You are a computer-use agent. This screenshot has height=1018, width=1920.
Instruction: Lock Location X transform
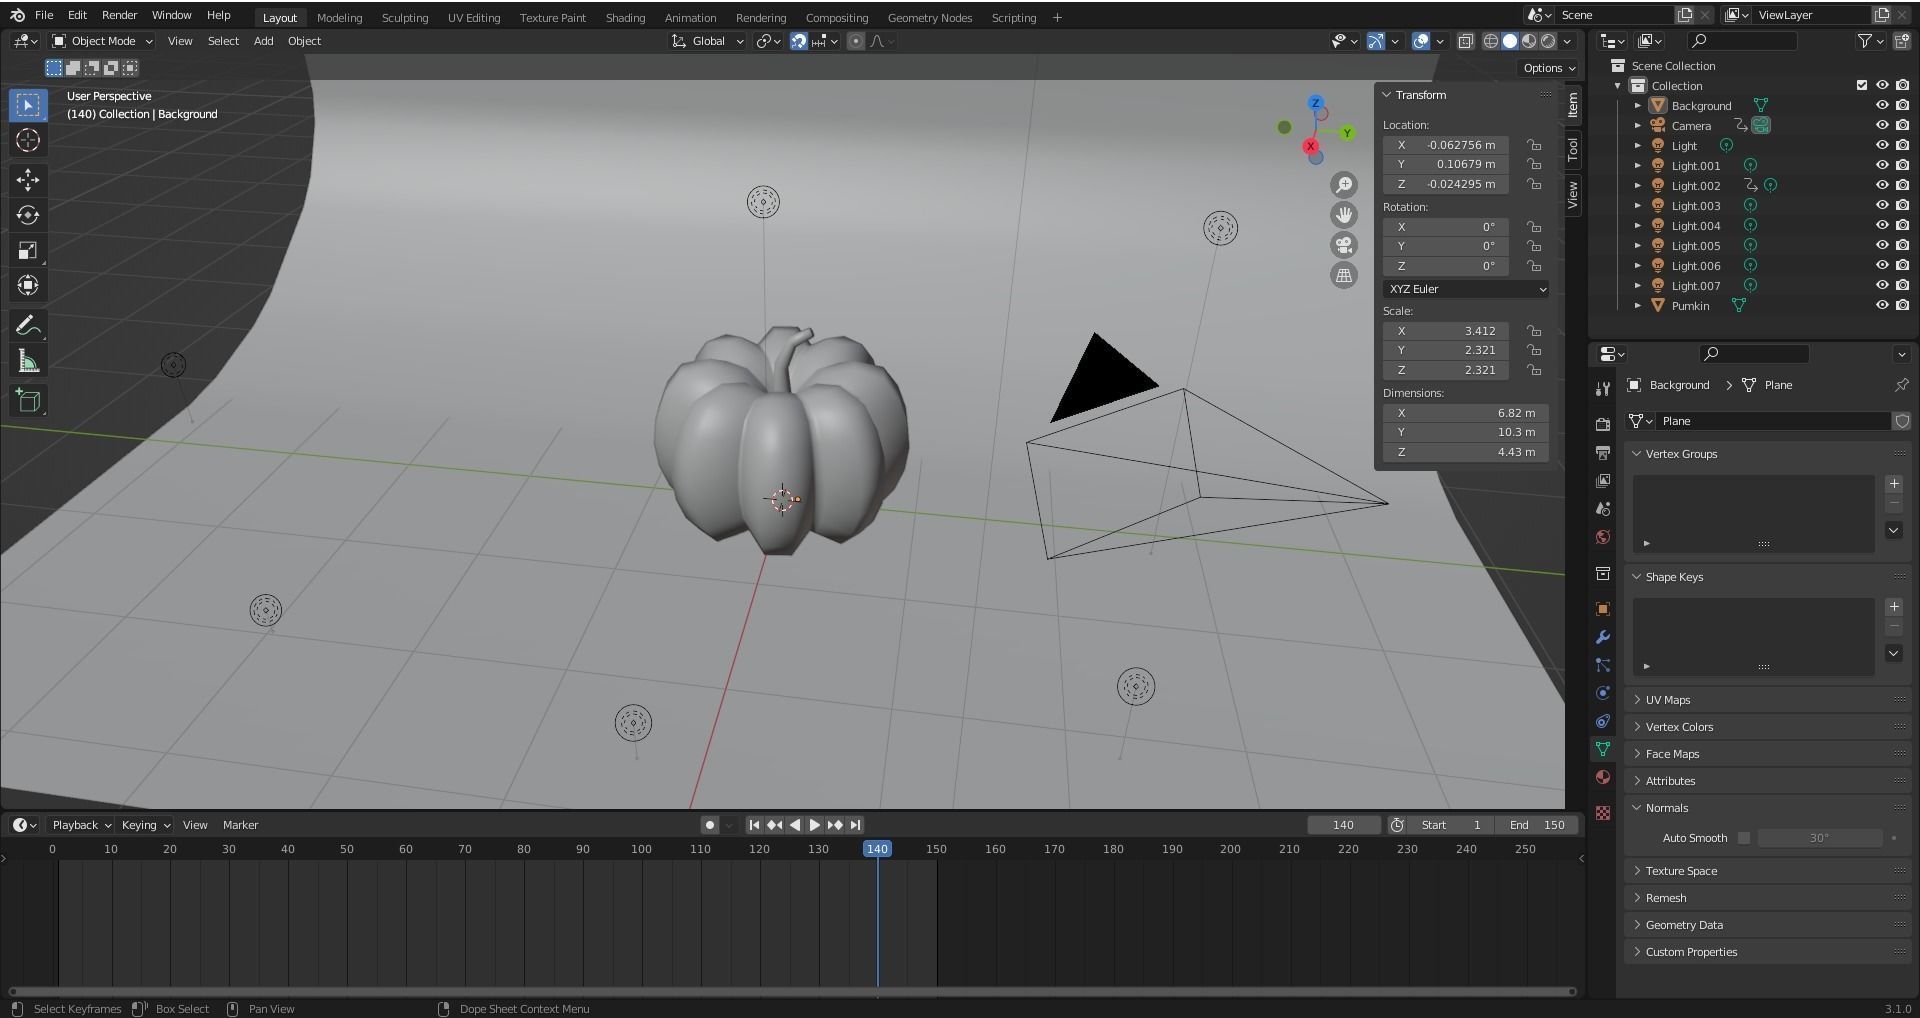click(1533, 145)
